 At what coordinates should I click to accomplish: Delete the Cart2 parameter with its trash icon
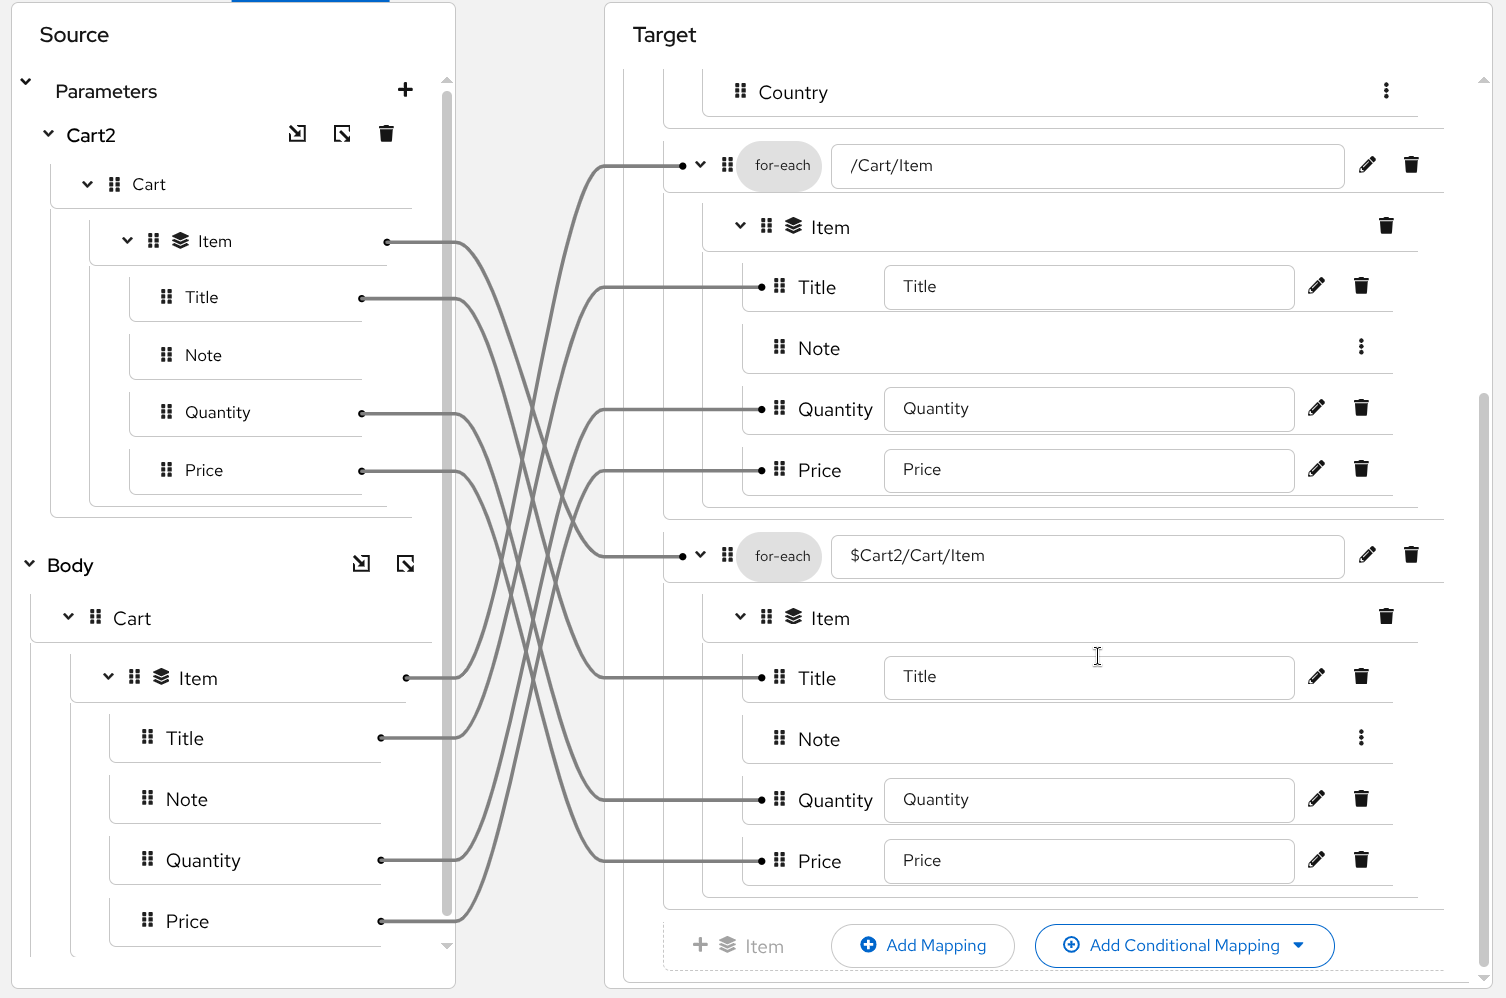[386, 134]
